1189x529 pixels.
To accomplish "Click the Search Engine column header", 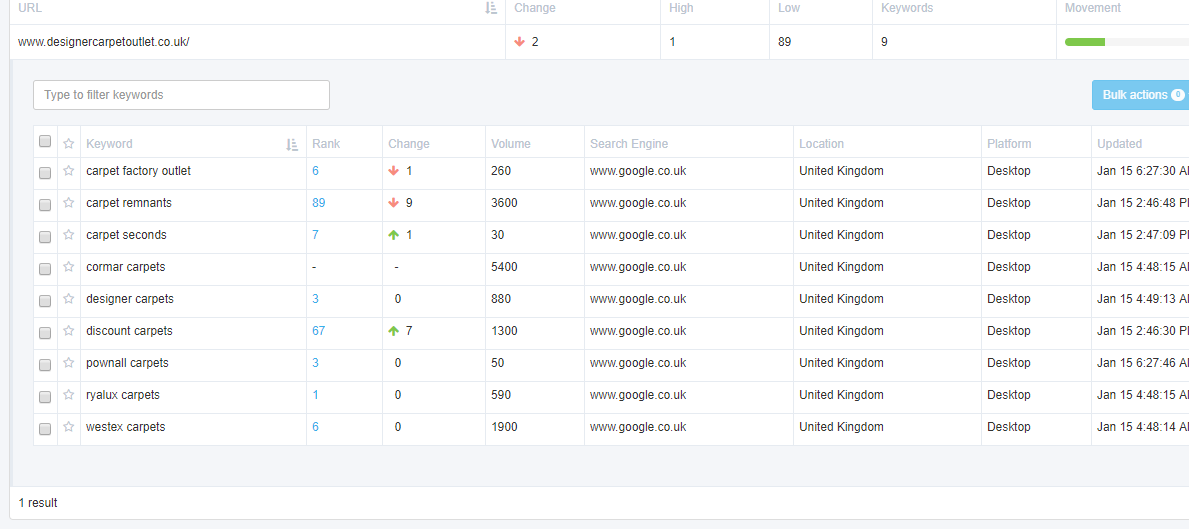I will [629, 144].
